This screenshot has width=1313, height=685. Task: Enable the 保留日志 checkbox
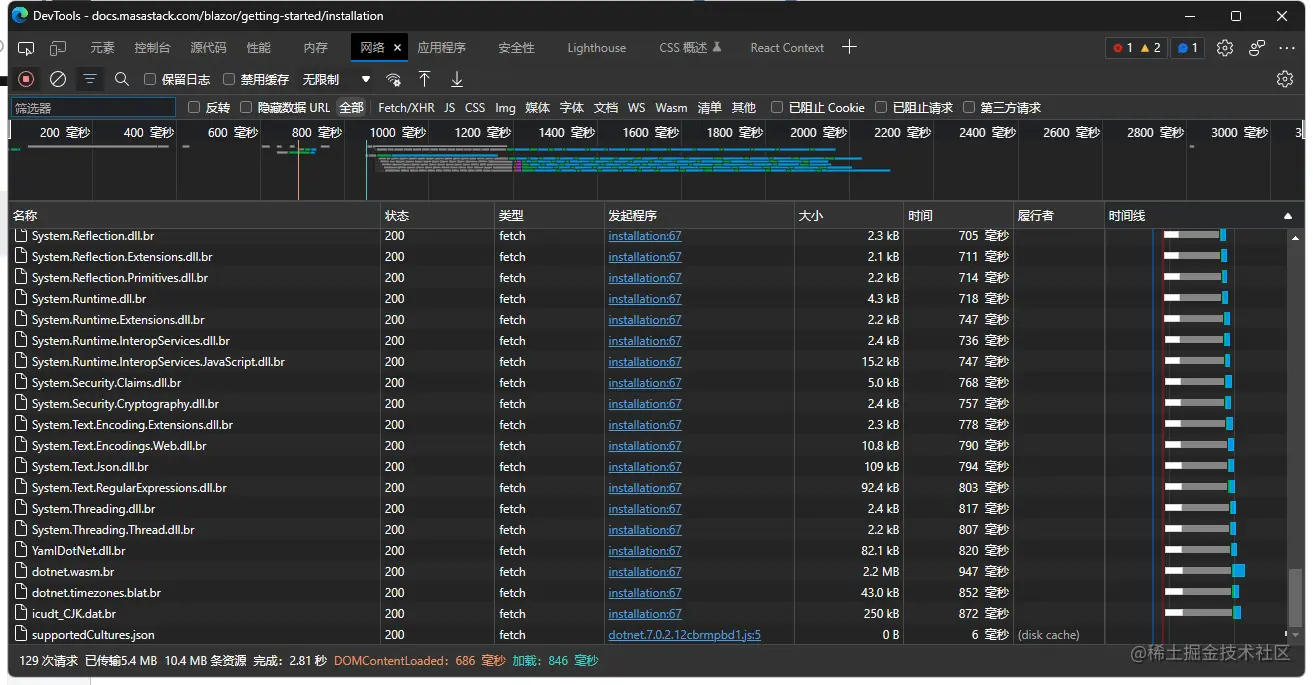point(150,79)
